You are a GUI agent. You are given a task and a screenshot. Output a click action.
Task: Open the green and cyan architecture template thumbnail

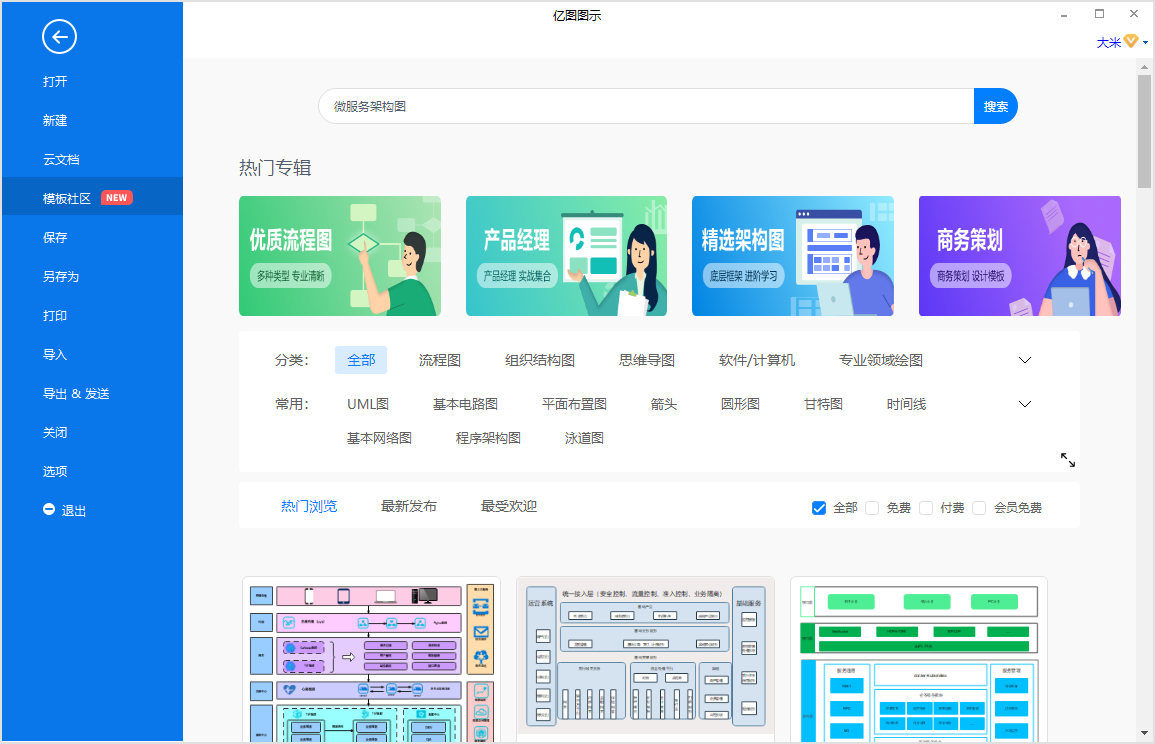(x=919, y=660)
